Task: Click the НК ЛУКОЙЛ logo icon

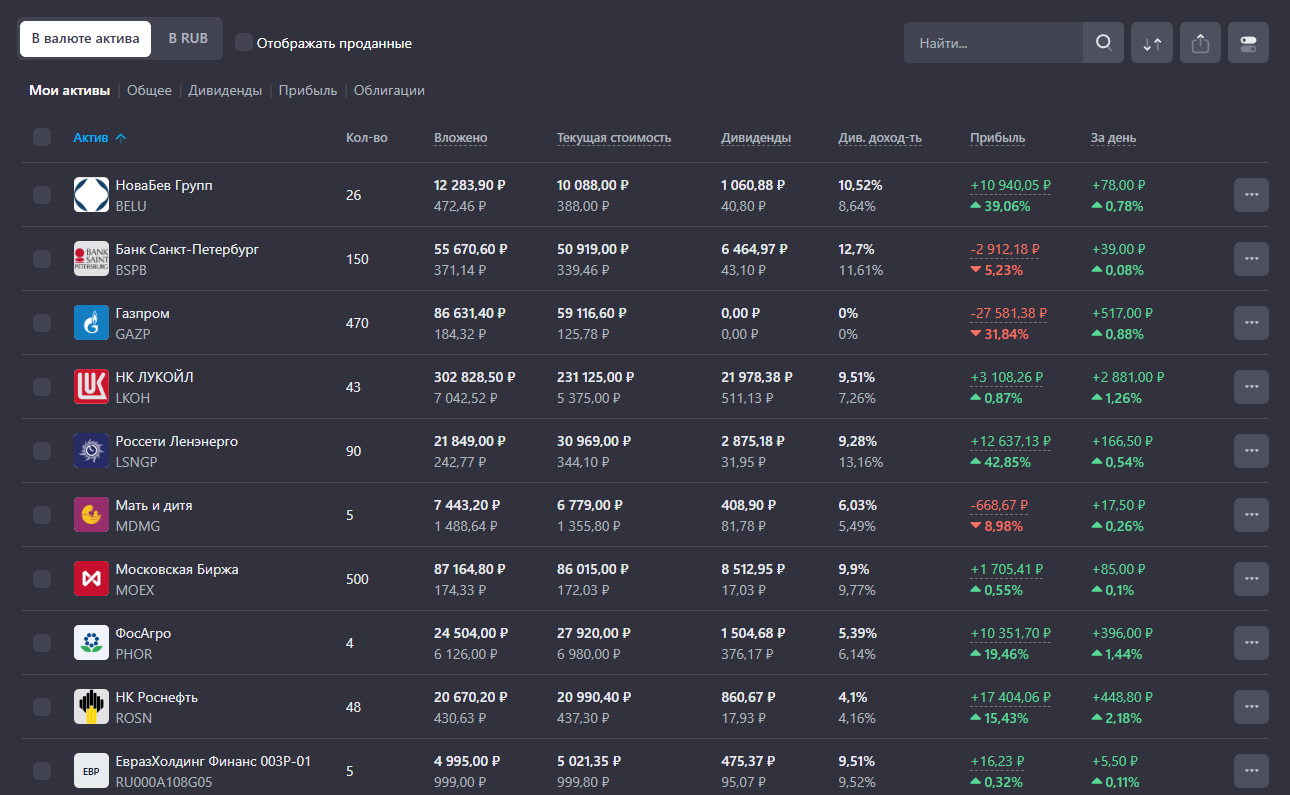Action: pos(91,387)
